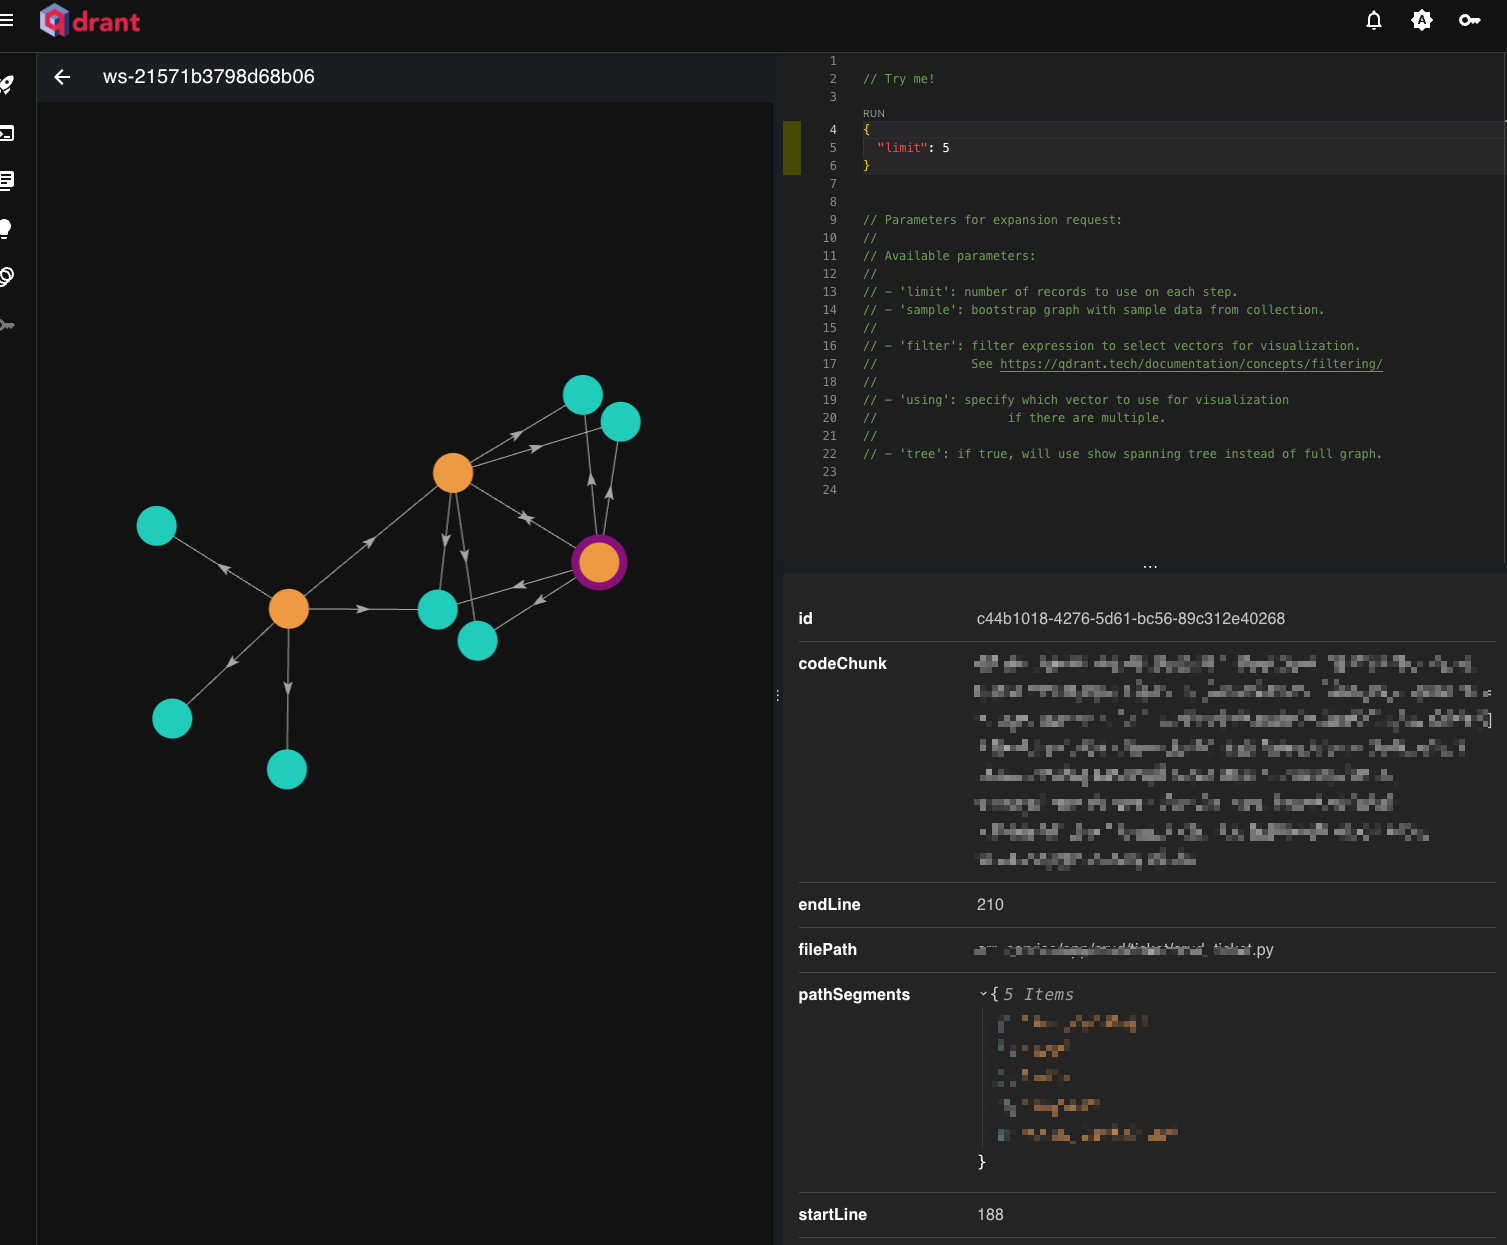
Task: Click the 'tree' parameter comment line
Action: [x=1122, y=454]
